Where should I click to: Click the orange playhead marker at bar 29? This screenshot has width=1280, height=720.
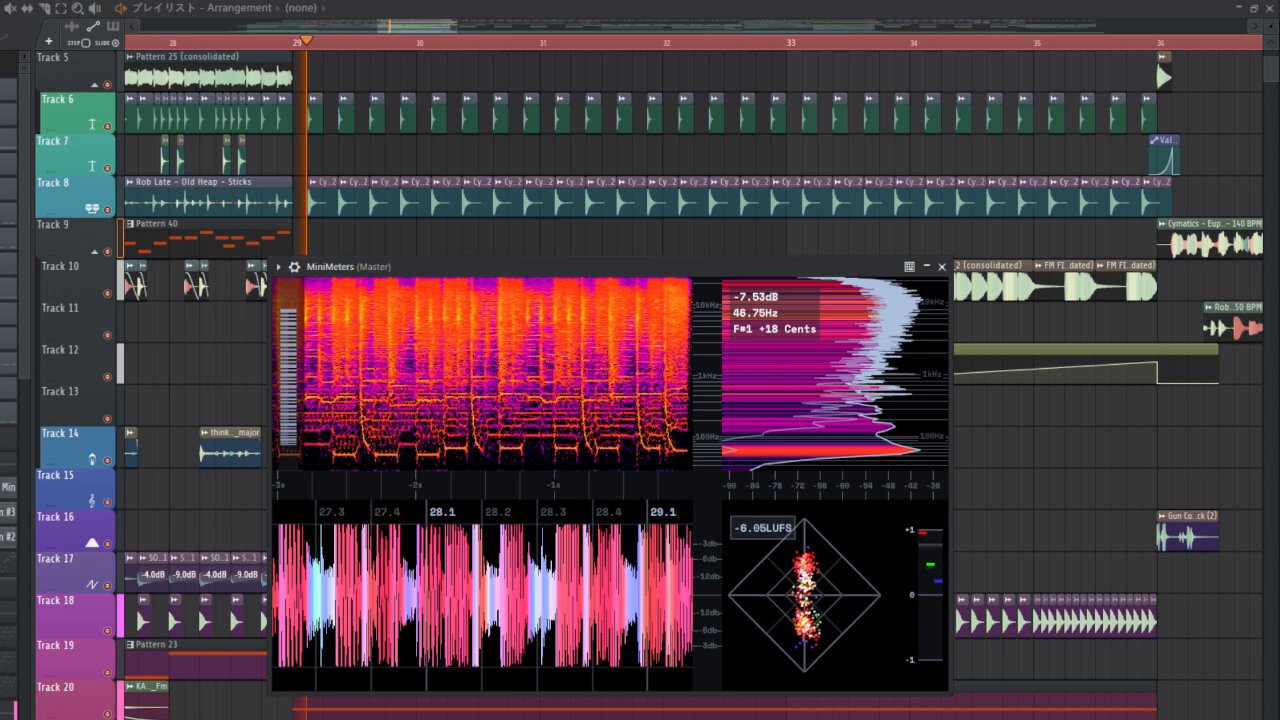(x=307, y=41)
